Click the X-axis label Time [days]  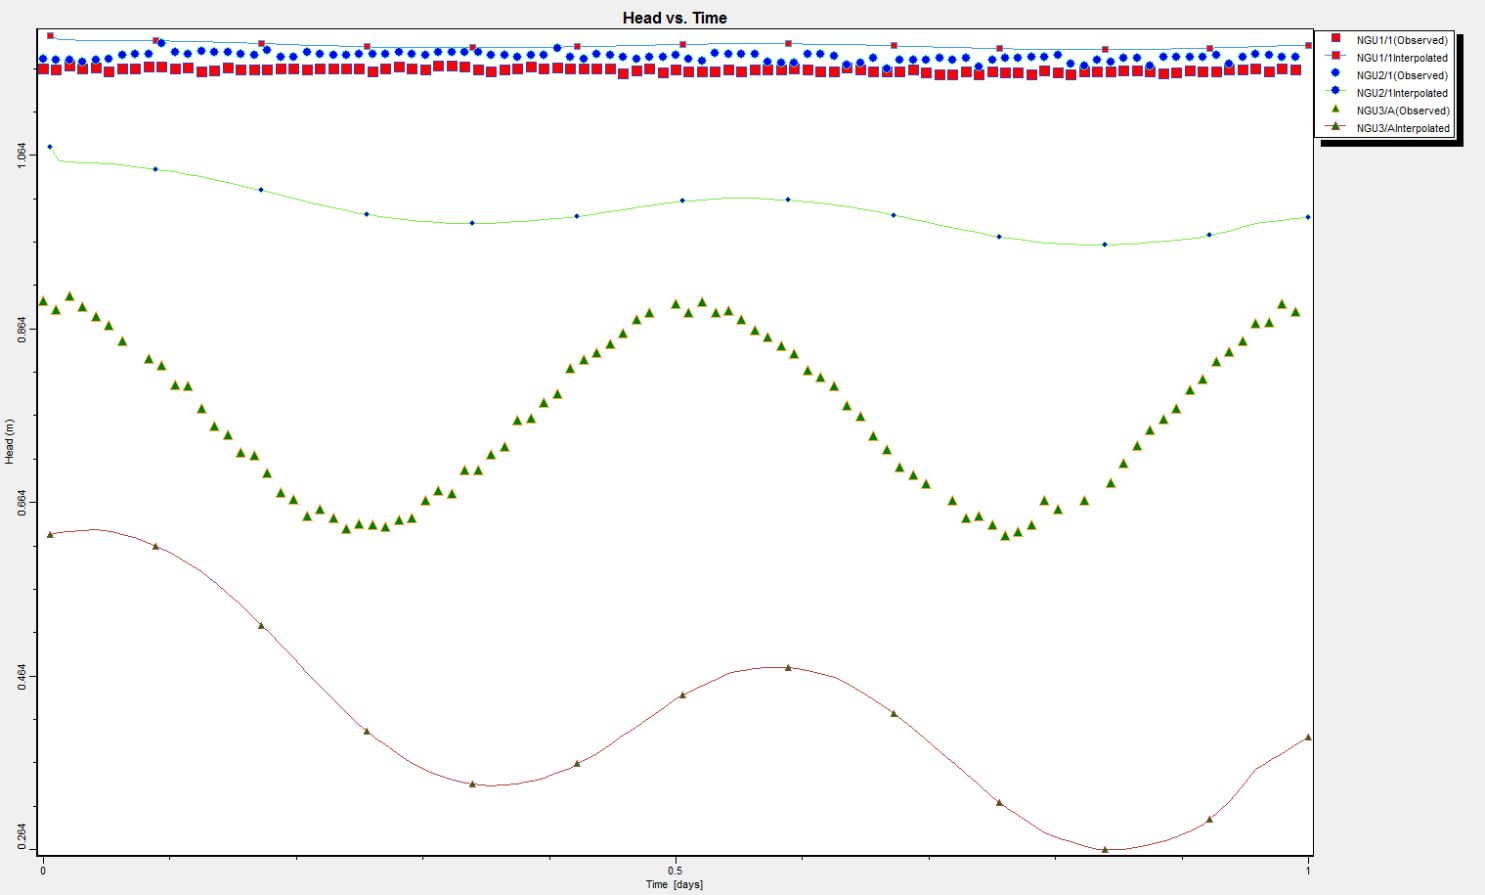(x=674, y=884)
